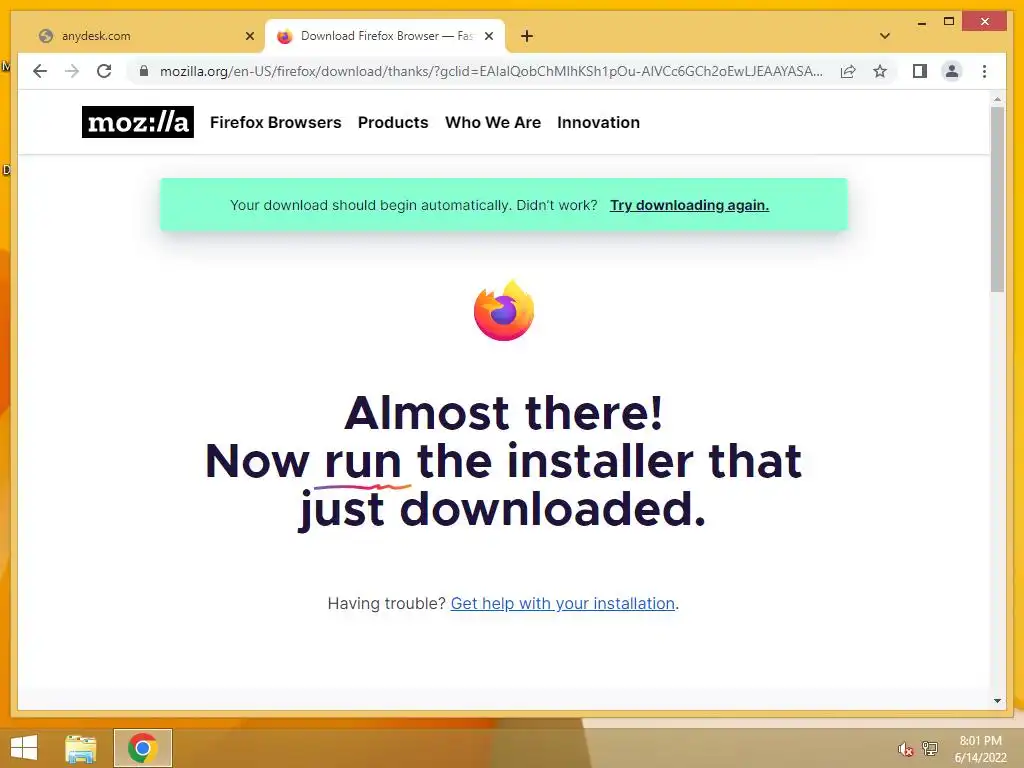The height and width of the screenshot is (768, 1024).
Task: Close the Chrome window
Action: point(985,22)
